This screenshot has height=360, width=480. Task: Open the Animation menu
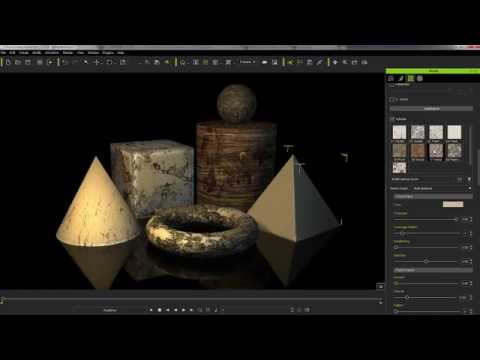coord(52,53)
